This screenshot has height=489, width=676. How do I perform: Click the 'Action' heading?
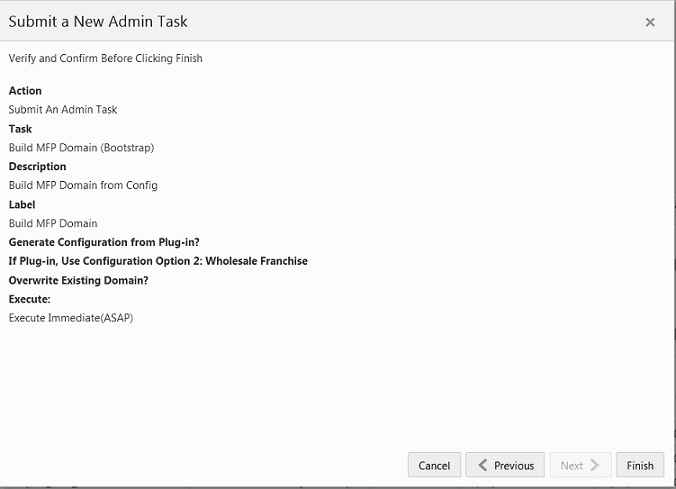(25, 91)
